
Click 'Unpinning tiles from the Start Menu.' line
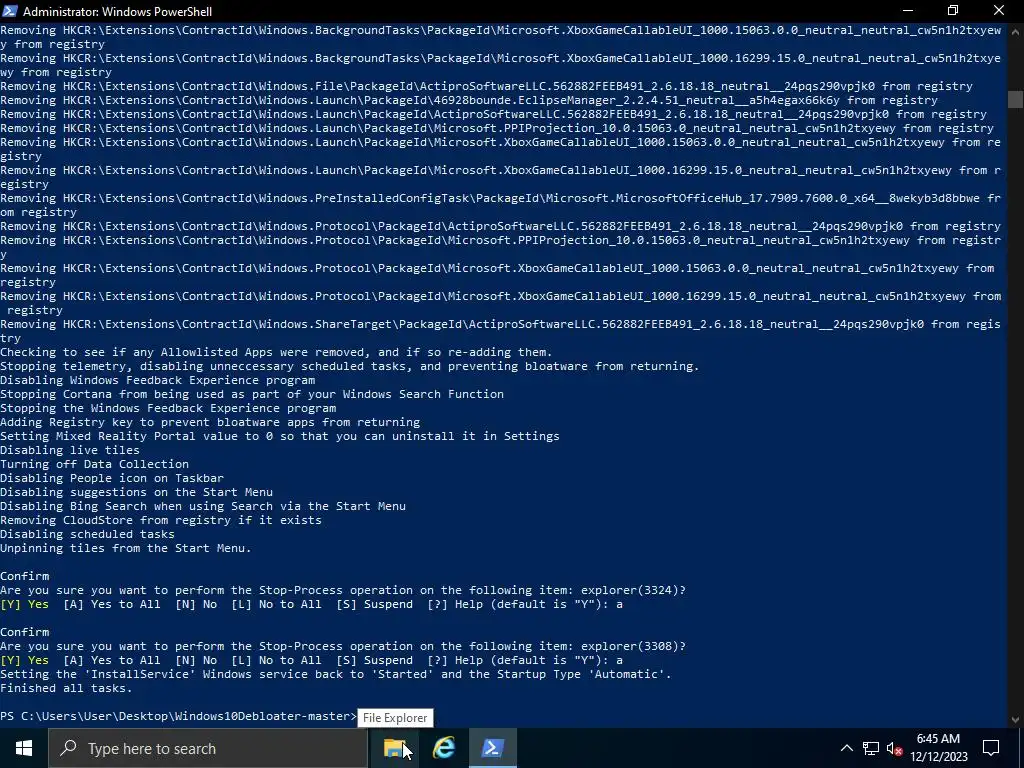125,549
